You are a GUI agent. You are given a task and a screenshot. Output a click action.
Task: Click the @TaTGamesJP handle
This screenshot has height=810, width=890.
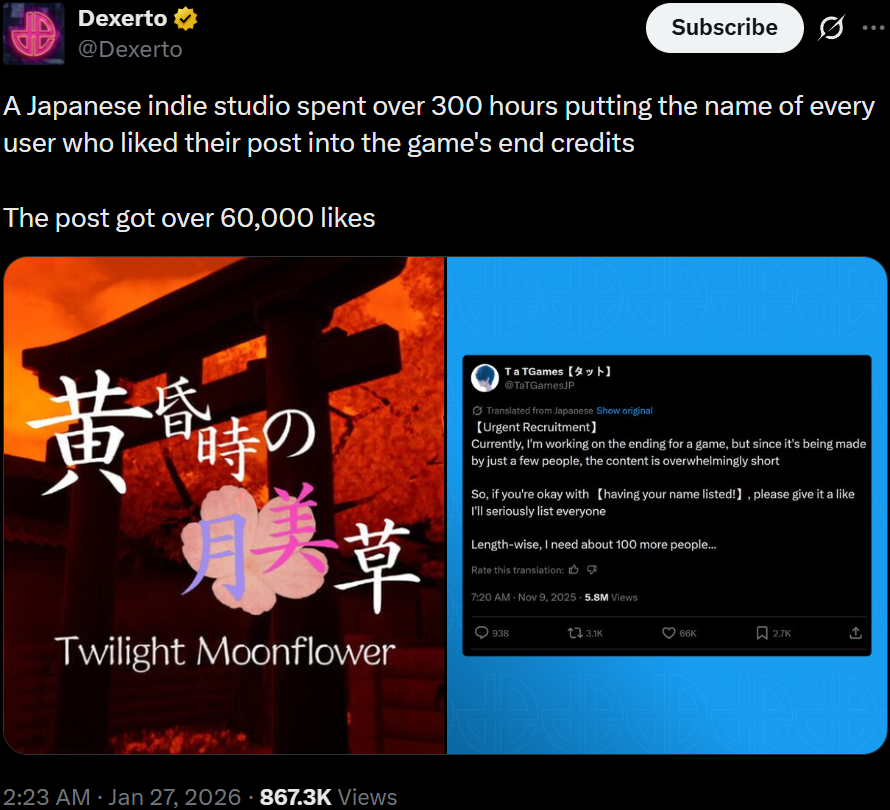coord(539,385)
